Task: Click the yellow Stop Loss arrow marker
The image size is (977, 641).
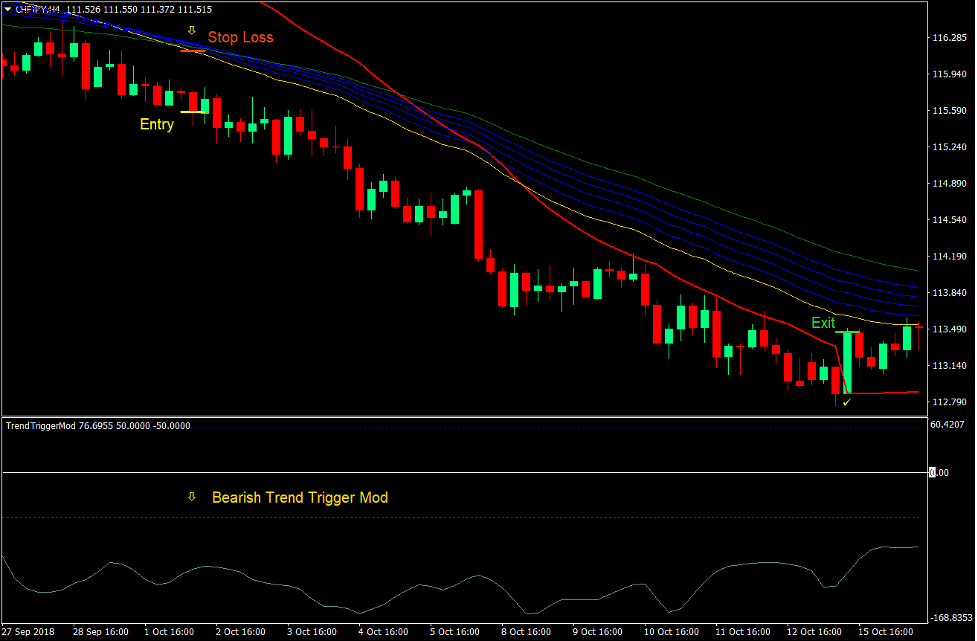Action: pos(192,28)
